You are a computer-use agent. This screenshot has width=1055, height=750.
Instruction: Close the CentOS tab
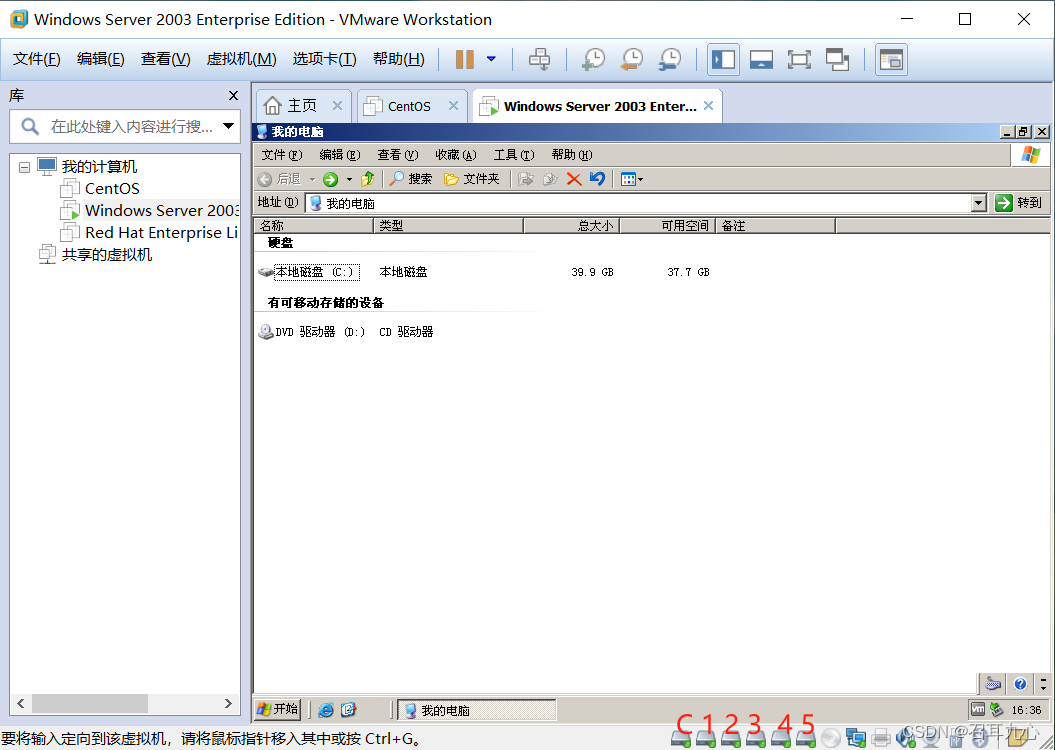coord(453,106)
